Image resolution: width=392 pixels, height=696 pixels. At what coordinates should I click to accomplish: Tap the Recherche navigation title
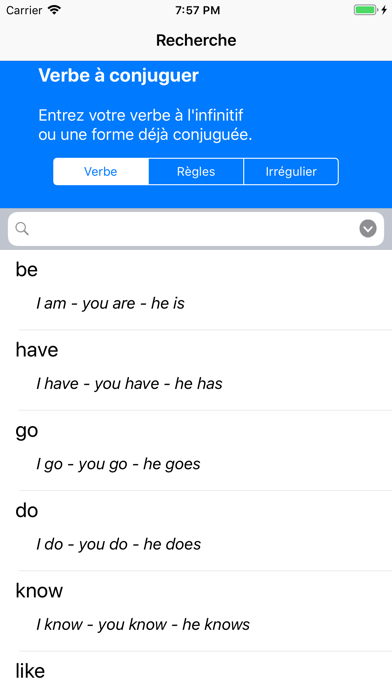pyautogui.click(x=196, y=40)
